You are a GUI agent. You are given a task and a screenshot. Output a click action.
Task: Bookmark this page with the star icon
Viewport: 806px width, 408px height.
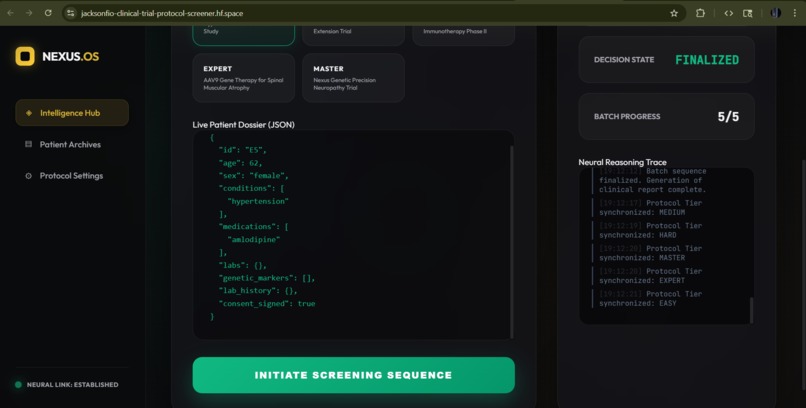[674, 13]
